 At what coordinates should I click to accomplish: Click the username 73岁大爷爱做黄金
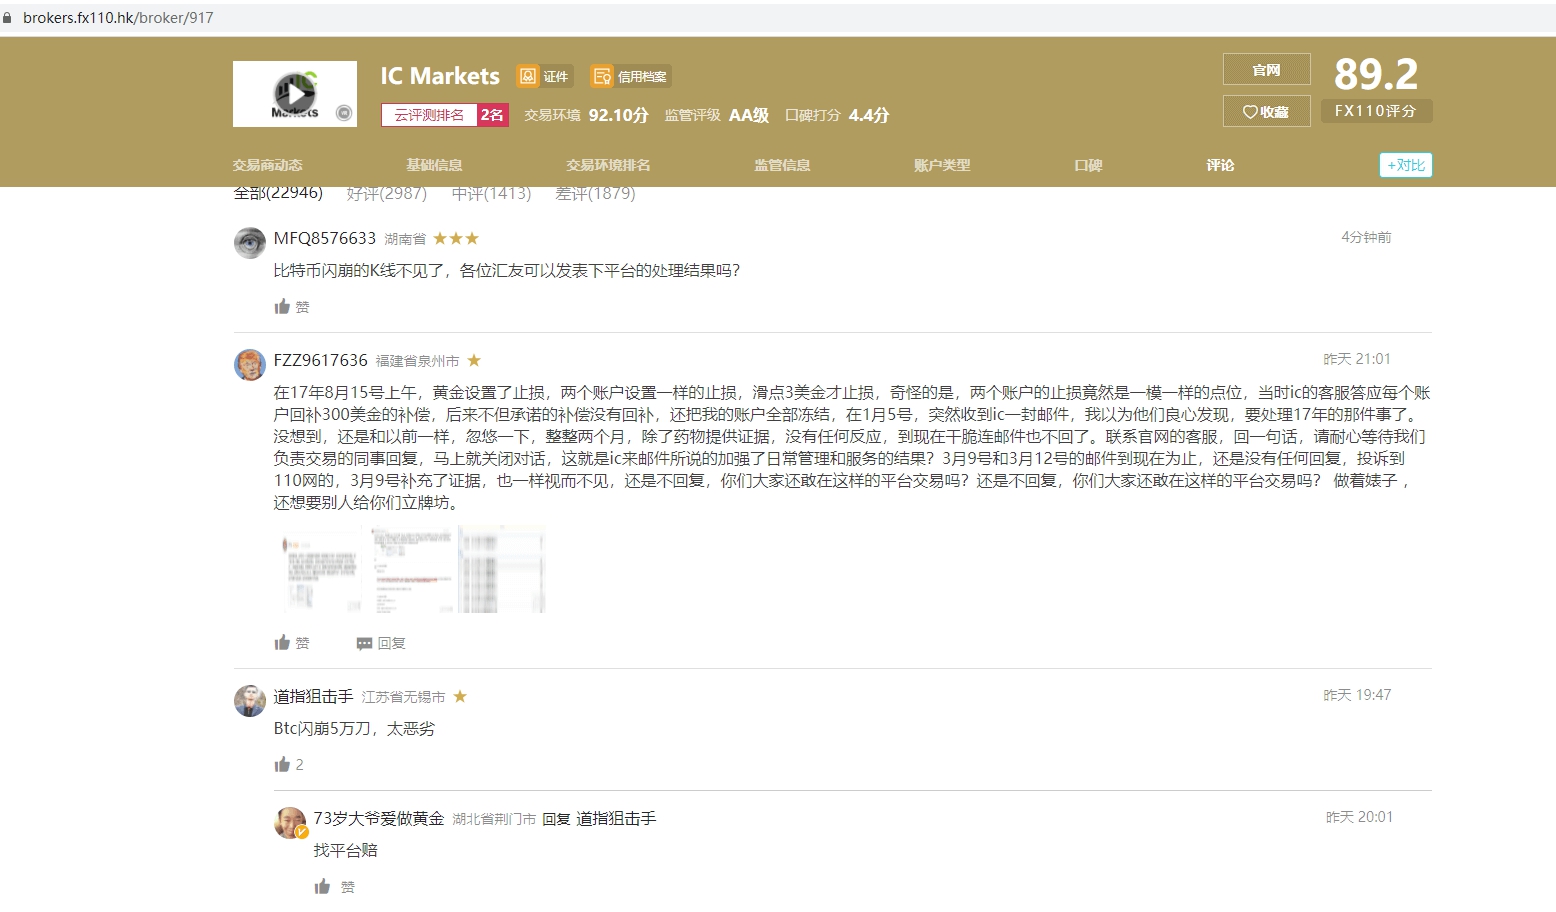[x=379, y=818]
